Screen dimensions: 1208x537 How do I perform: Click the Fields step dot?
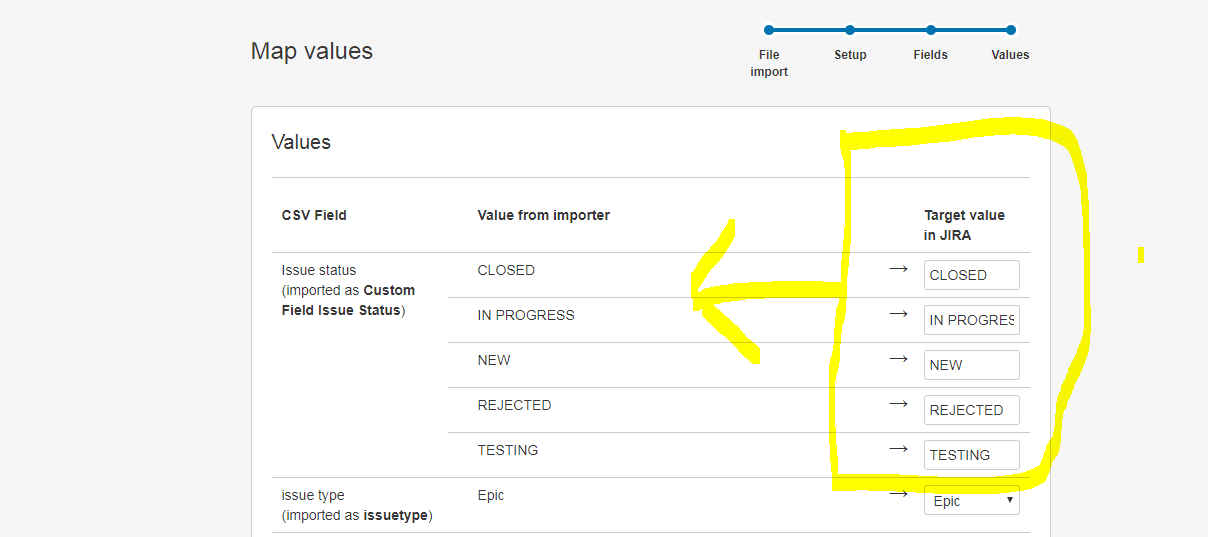931,30
